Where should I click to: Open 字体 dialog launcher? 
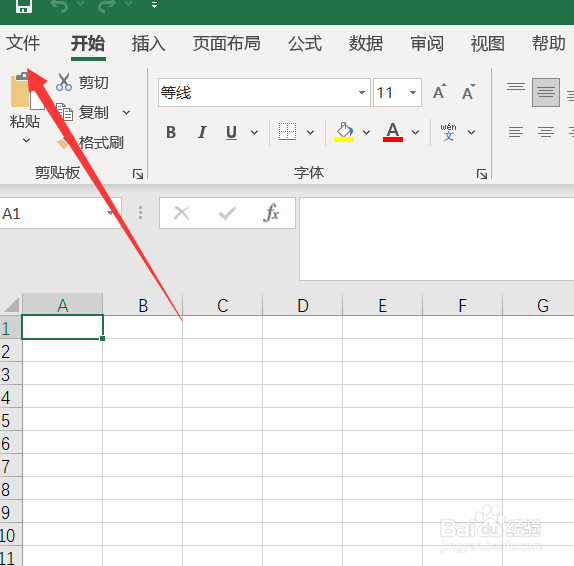pos(482,174)
